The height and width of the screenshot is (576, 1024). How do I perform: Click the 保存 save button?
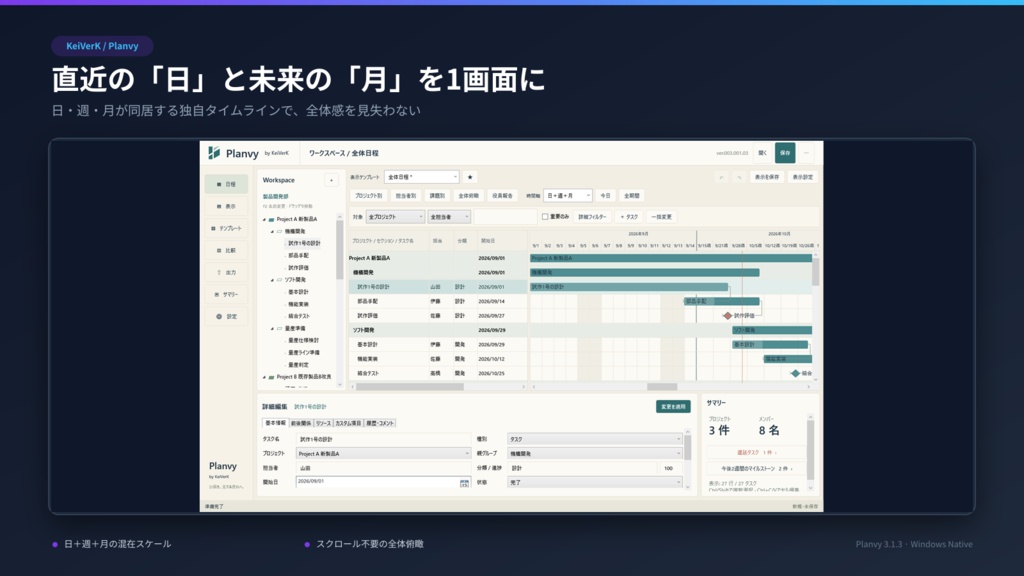click(x=785, y=153)
